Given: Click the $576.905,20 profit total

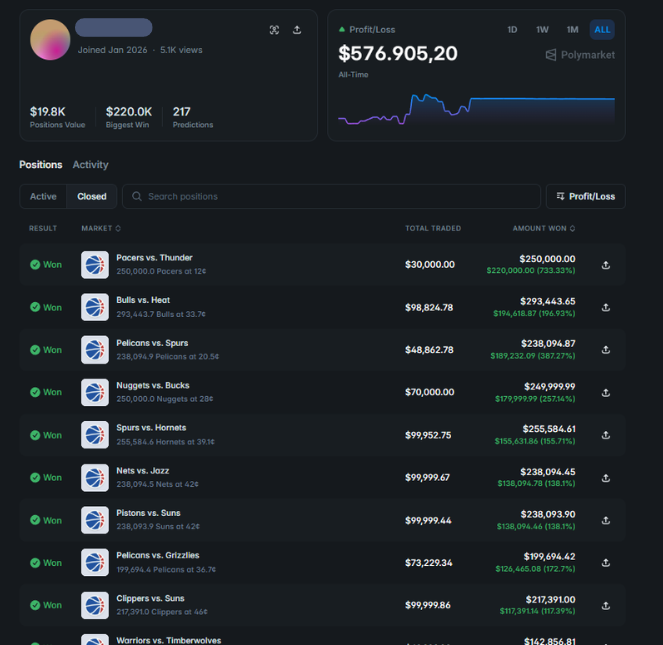Looking at the screenshot, I should tap(397, 54).
